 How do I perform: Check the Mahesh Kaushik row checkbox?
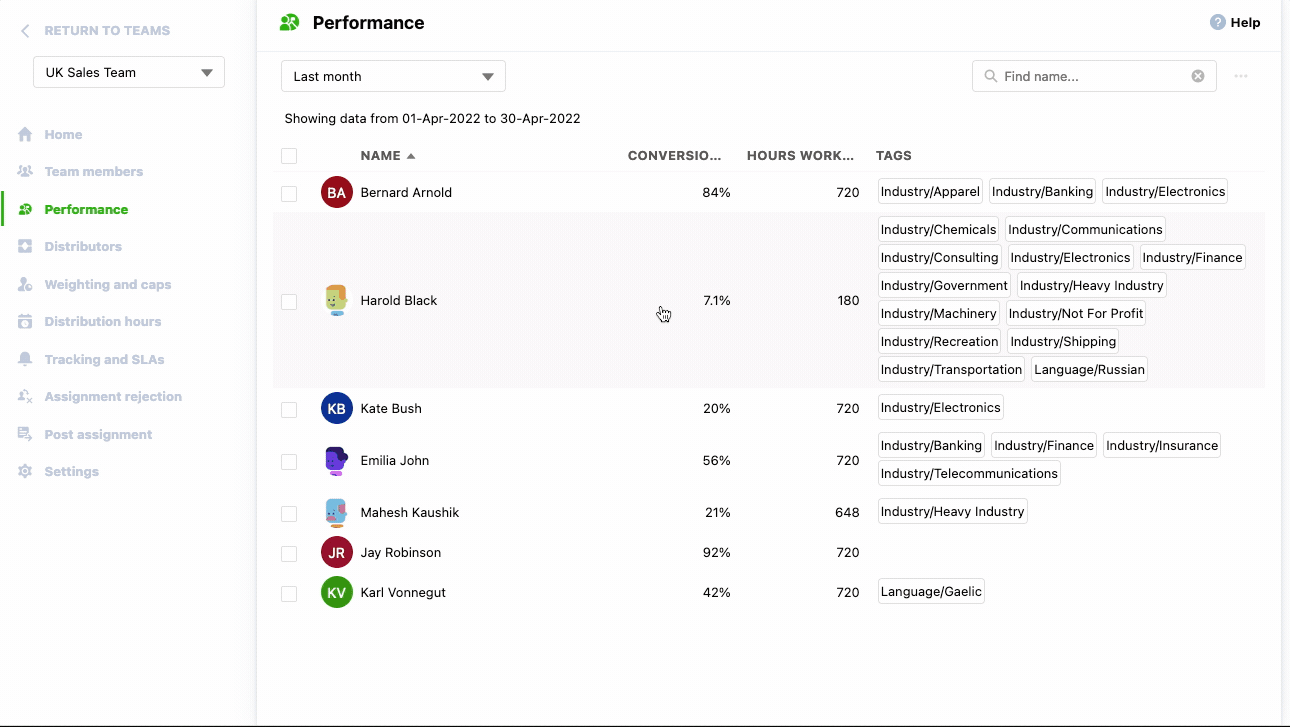(x=289, y=514)
